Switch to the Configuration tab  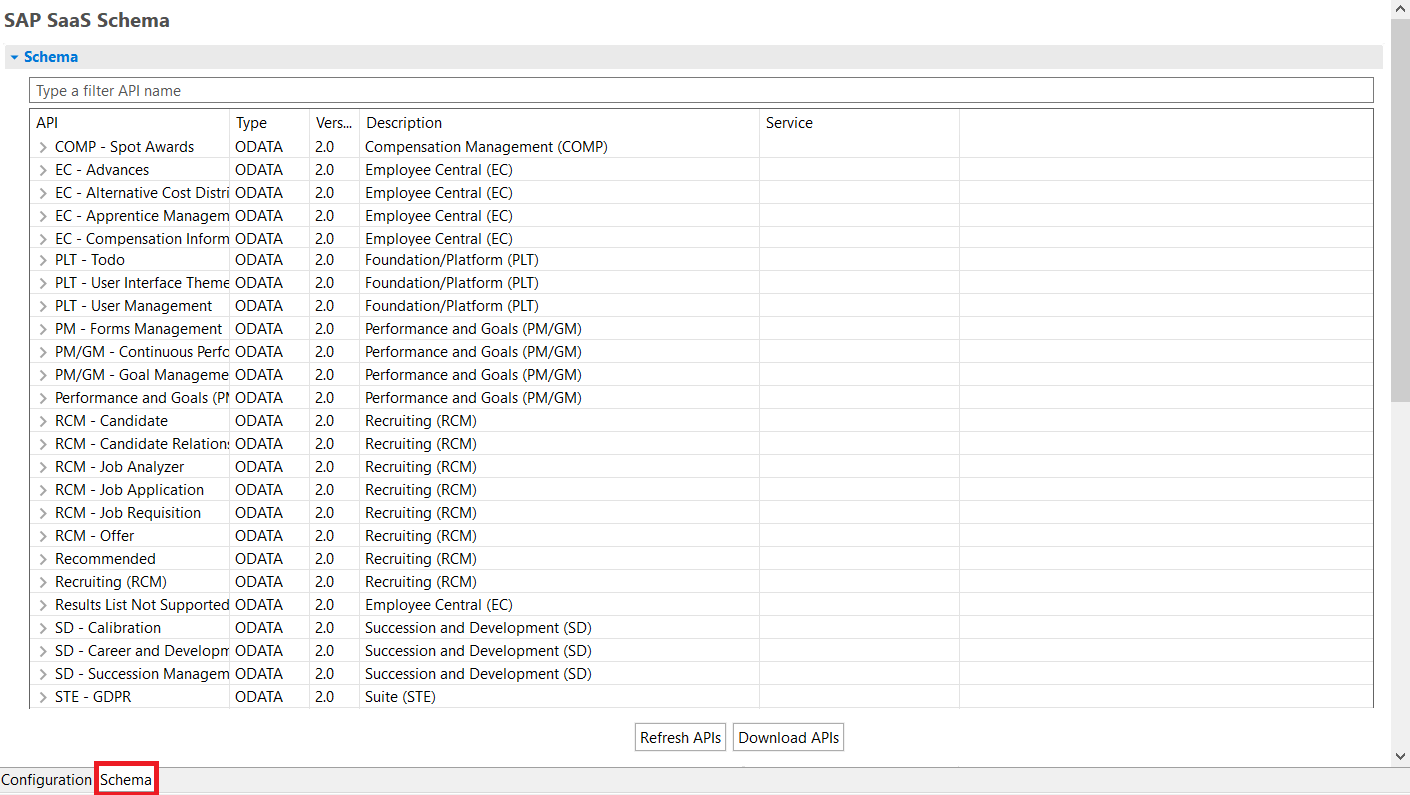pyautogui.click(x=47, y=779)
